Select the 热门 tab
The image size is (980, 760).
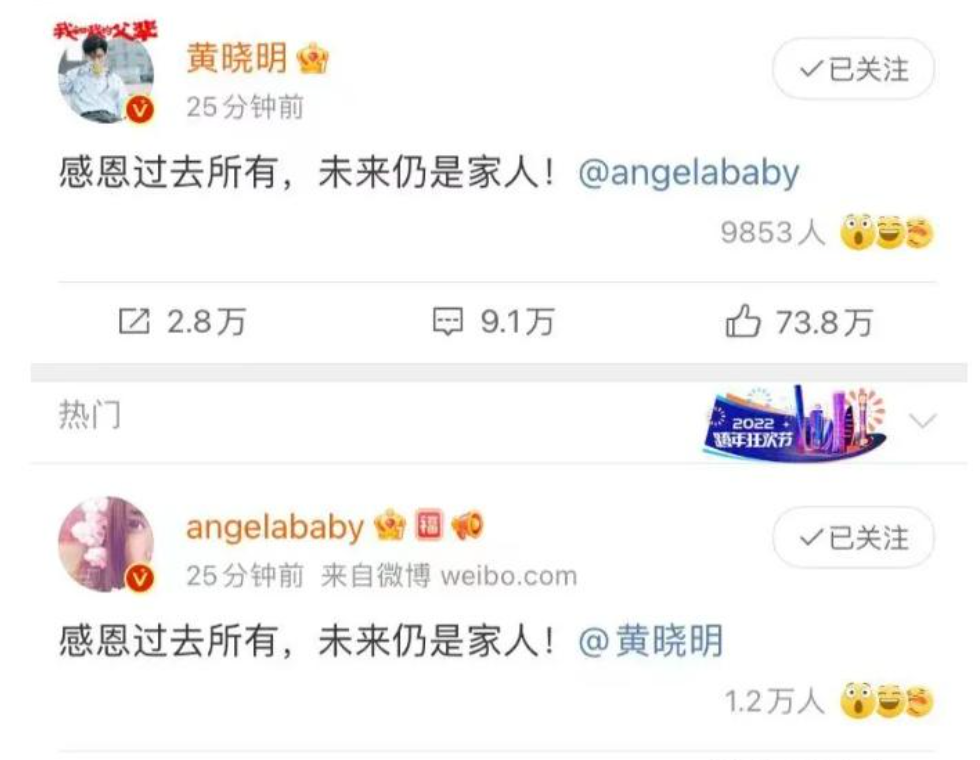pos(90,416)
